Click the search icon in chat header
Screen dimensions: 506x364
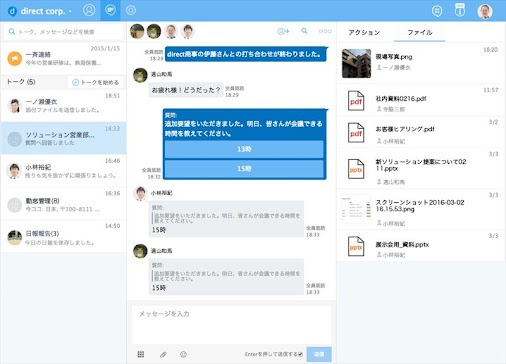coord(304,31)
